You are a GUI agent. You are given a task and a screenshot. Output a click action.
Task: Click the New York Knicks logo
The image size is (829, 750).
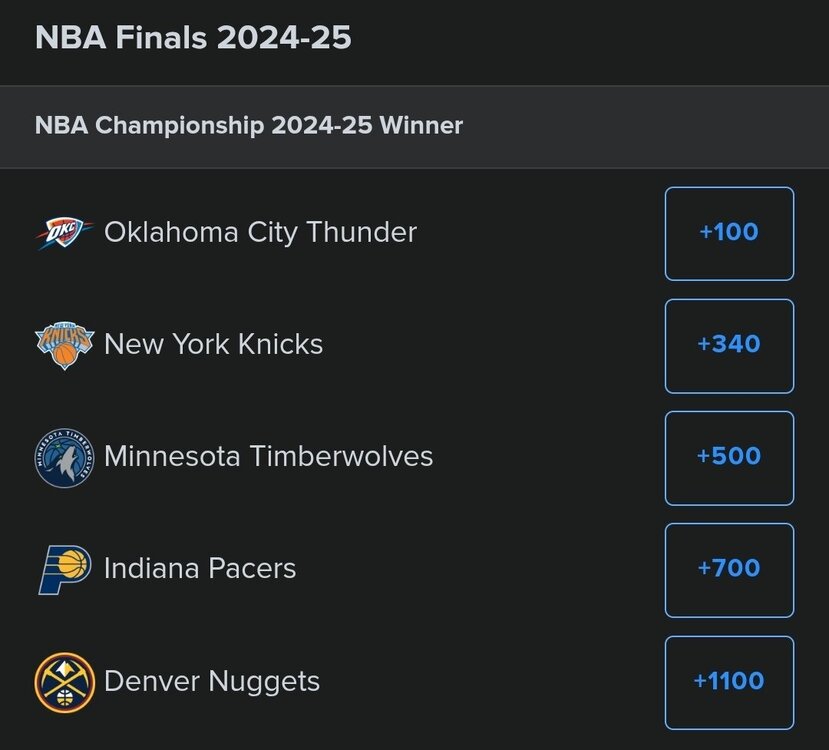click(65, 345)
